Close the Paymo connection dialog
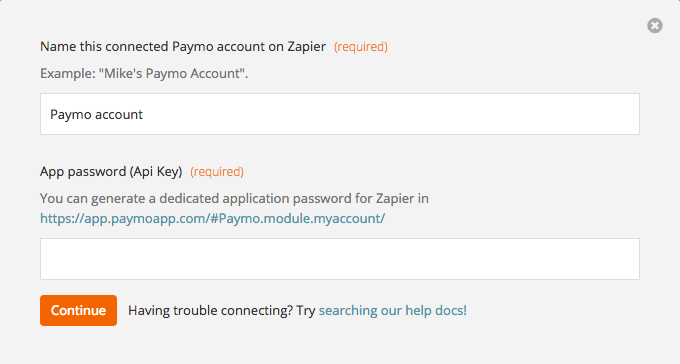This screenshot has height=364, width=680. (655, 26)
